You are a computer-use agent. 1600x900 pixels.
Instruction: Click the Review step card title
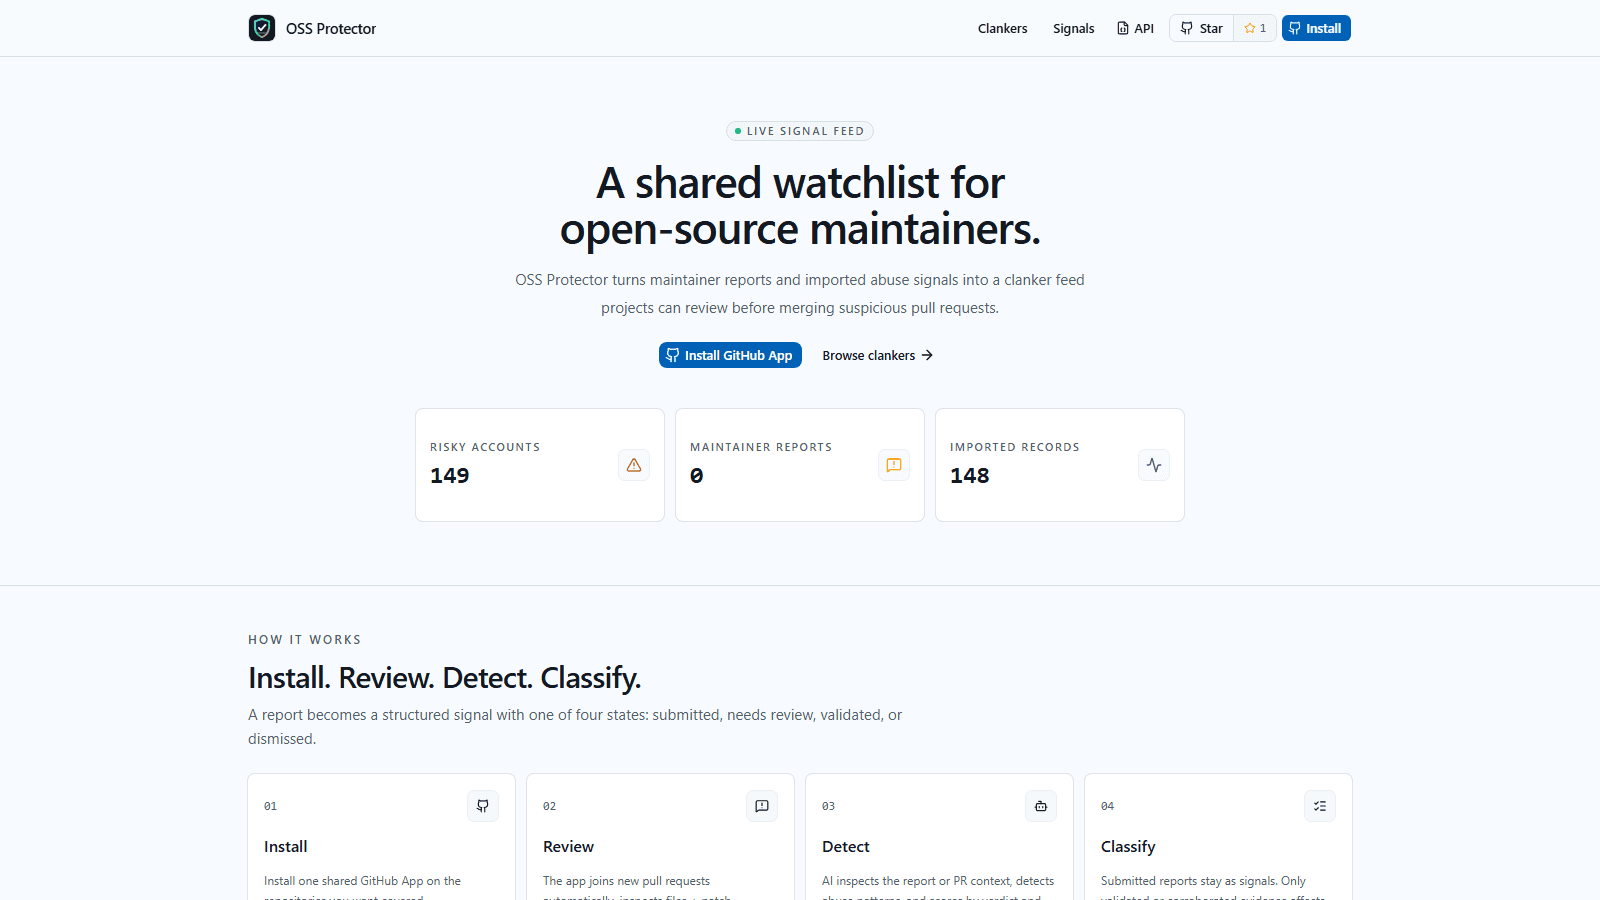click(568, 847)
